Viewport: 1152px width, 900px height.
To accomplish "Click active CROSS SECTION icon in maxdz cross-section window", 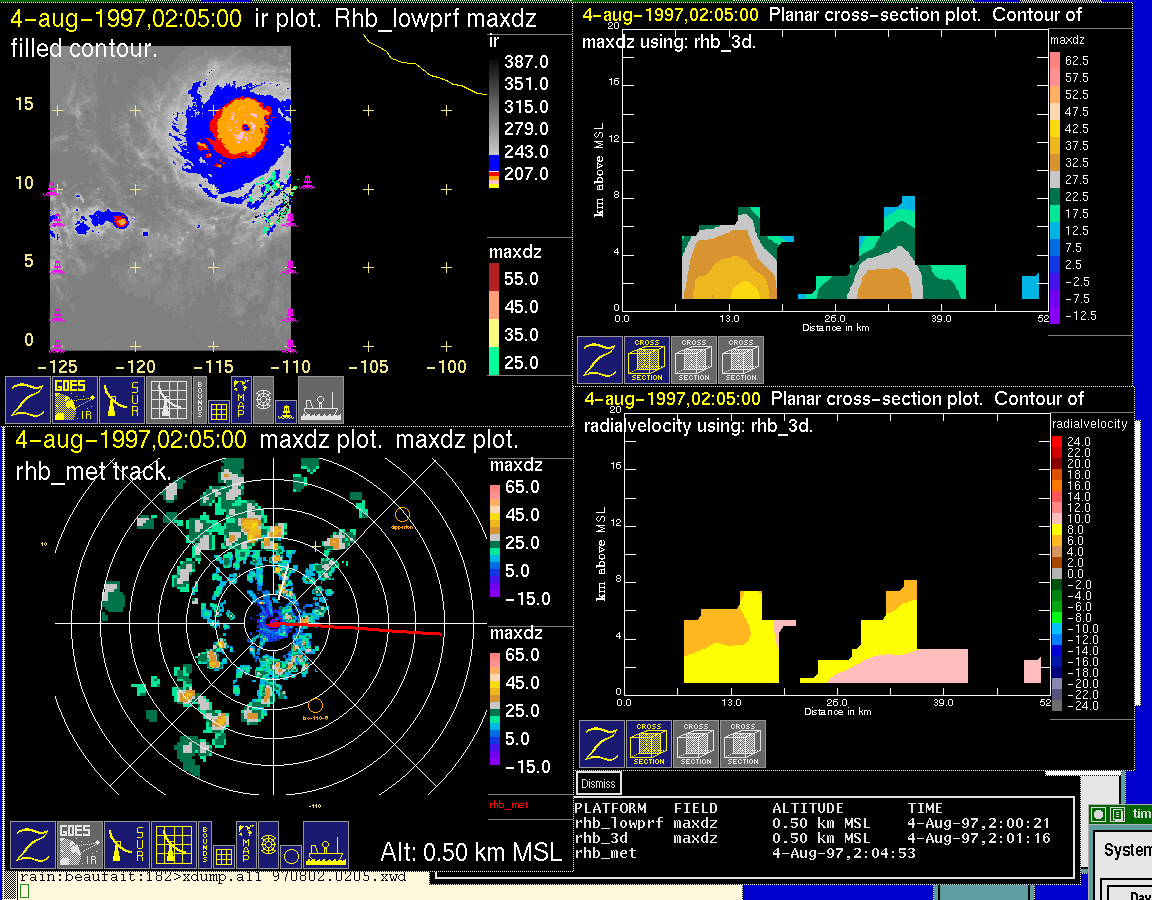I will tap(647, 359).
